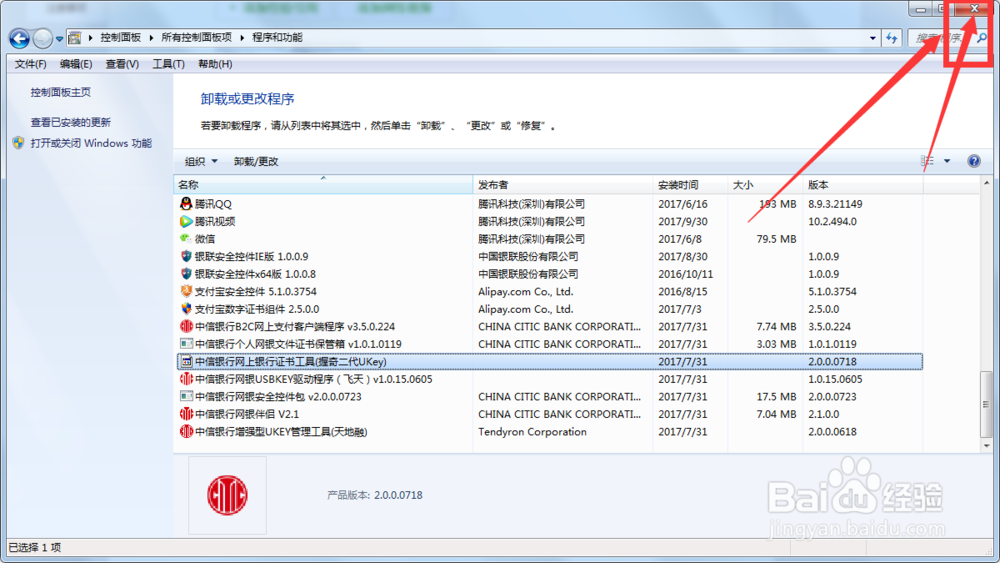Click 程序和功能 breadcrumb

[x=277, y=38]
